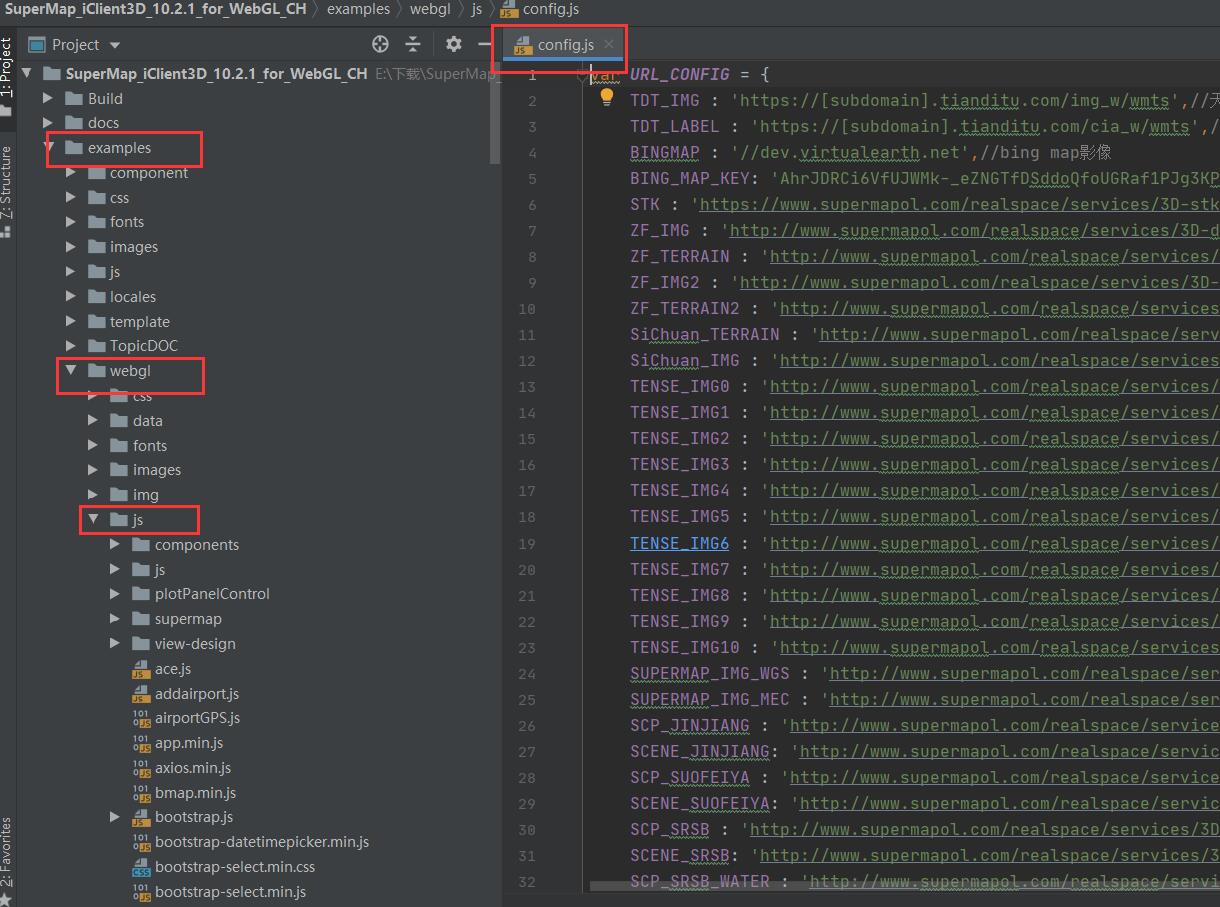Click the examples breadcrumb in path bar
The height and width of the screenshot is (907, 1220).
click(x=358, y=9)
